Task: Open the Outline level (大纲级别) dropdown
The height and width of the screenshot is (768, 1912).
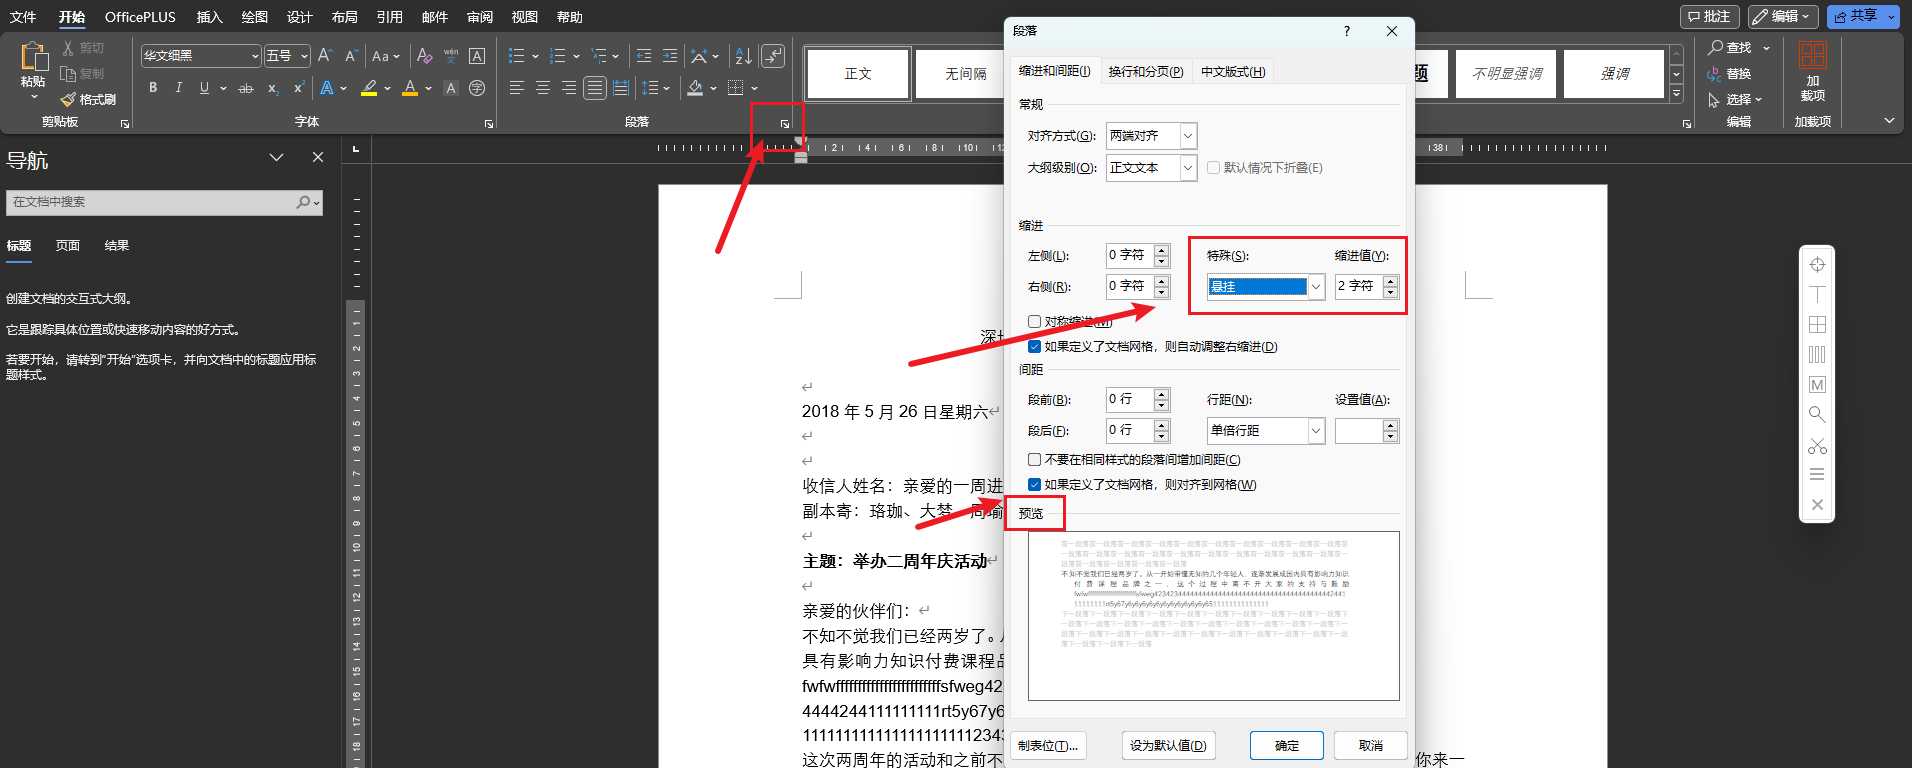Action: (x=1188, y=168)
